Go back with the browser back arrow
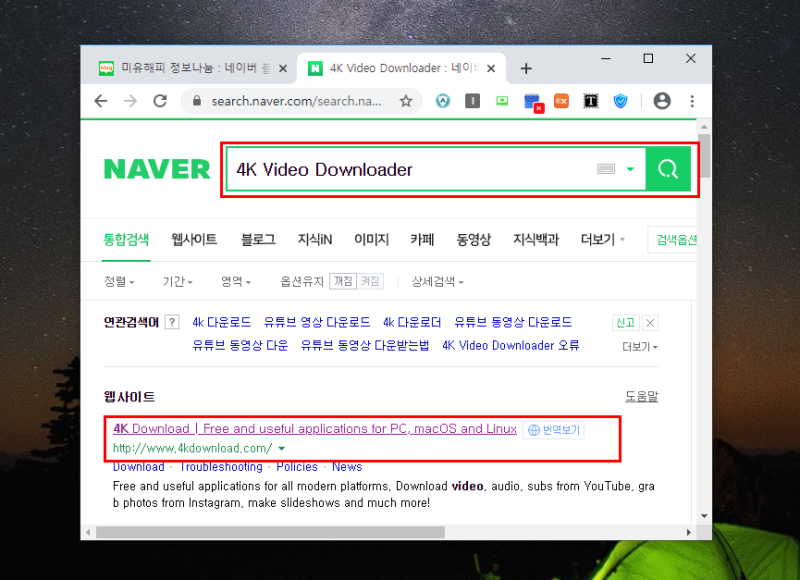 click(x=101, y=101)
